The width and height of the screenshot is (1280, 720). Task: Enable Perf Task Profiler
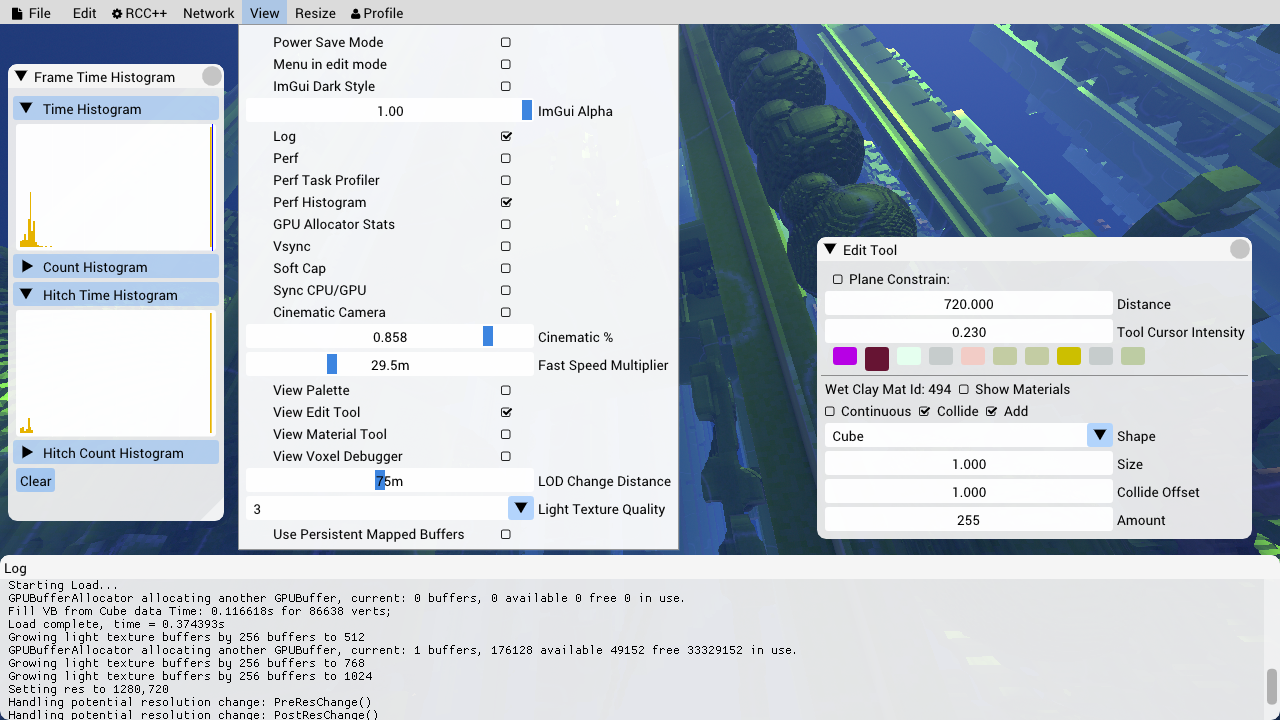[506, 180]
